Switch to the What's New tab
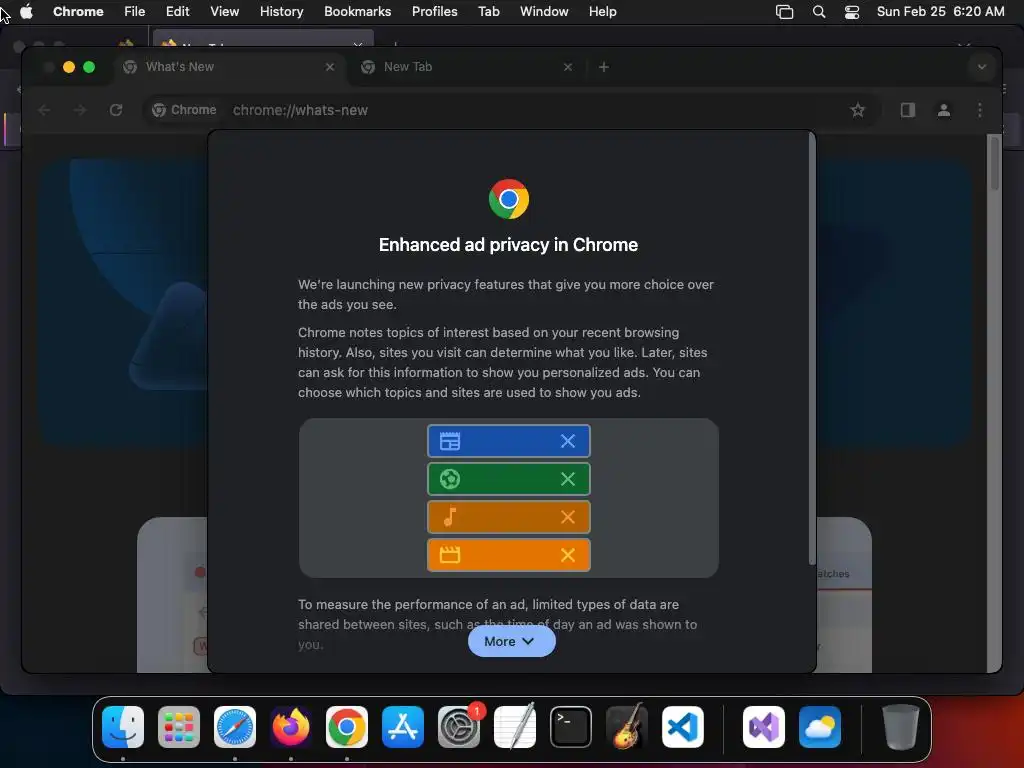Viewport: 1024px width, 768px height. [229, 67]
